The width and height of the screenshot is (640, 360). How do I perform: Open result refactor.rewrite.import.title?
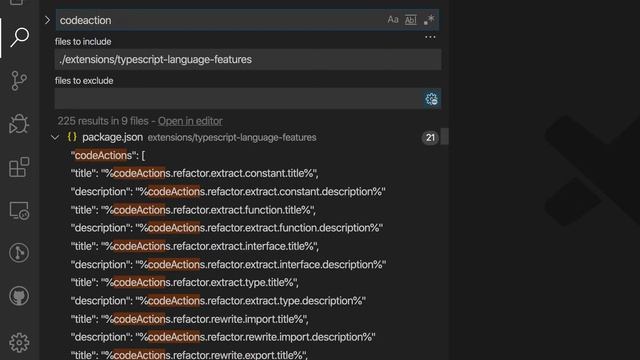[189, 319]
